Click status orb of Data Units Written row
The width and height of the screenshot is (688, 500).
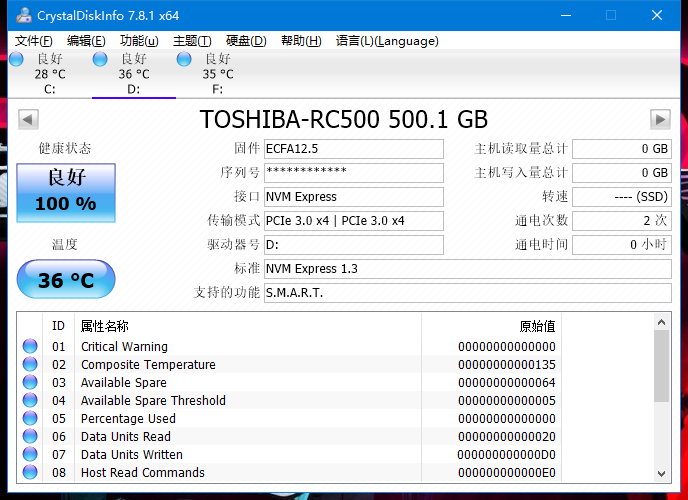30,454
